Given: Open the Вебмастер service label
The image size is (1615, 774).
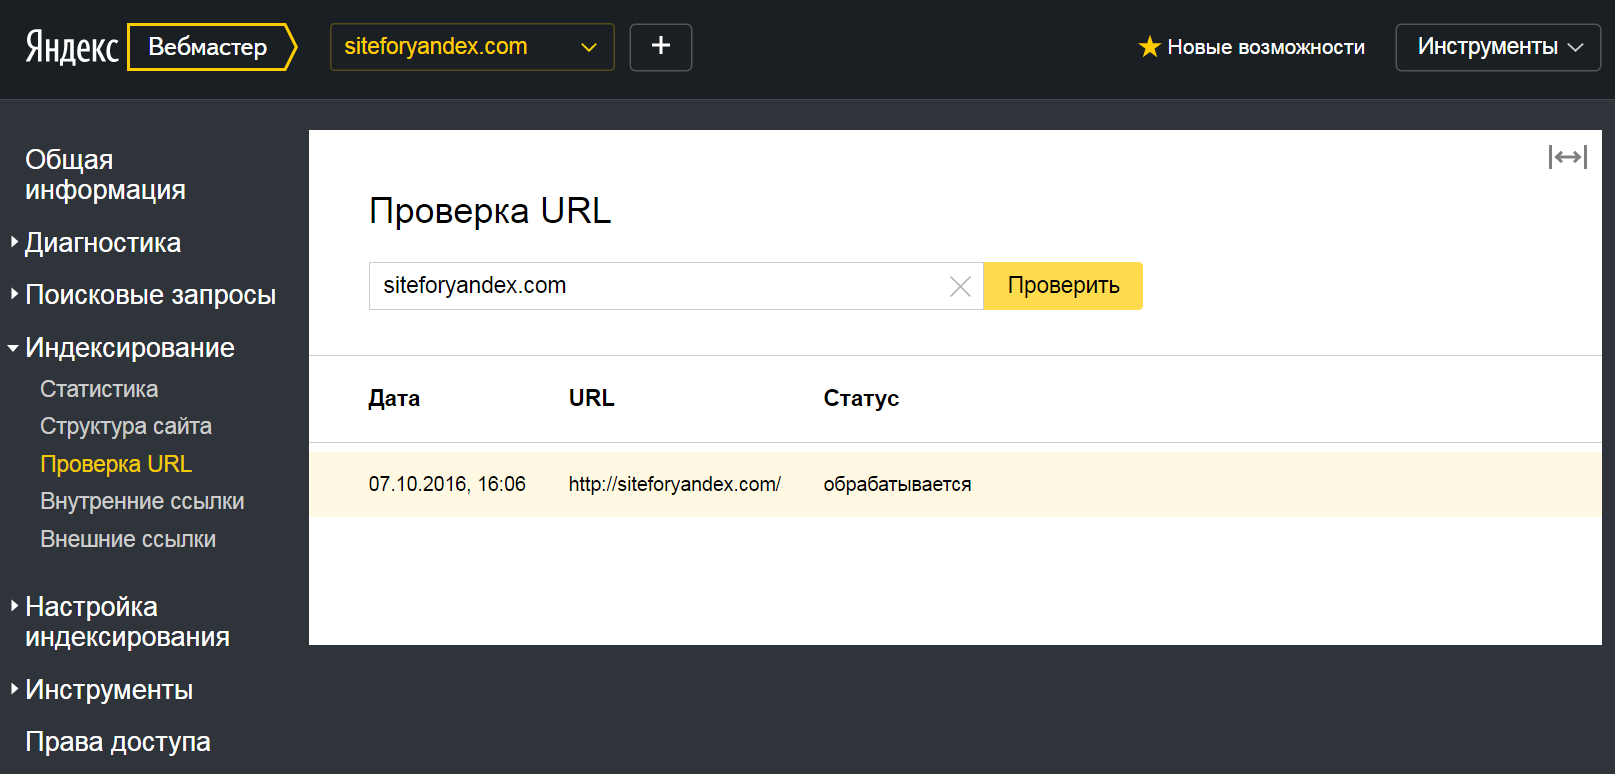Looking at the screenshot, I should pyautogui.click(x=208, y=47).
